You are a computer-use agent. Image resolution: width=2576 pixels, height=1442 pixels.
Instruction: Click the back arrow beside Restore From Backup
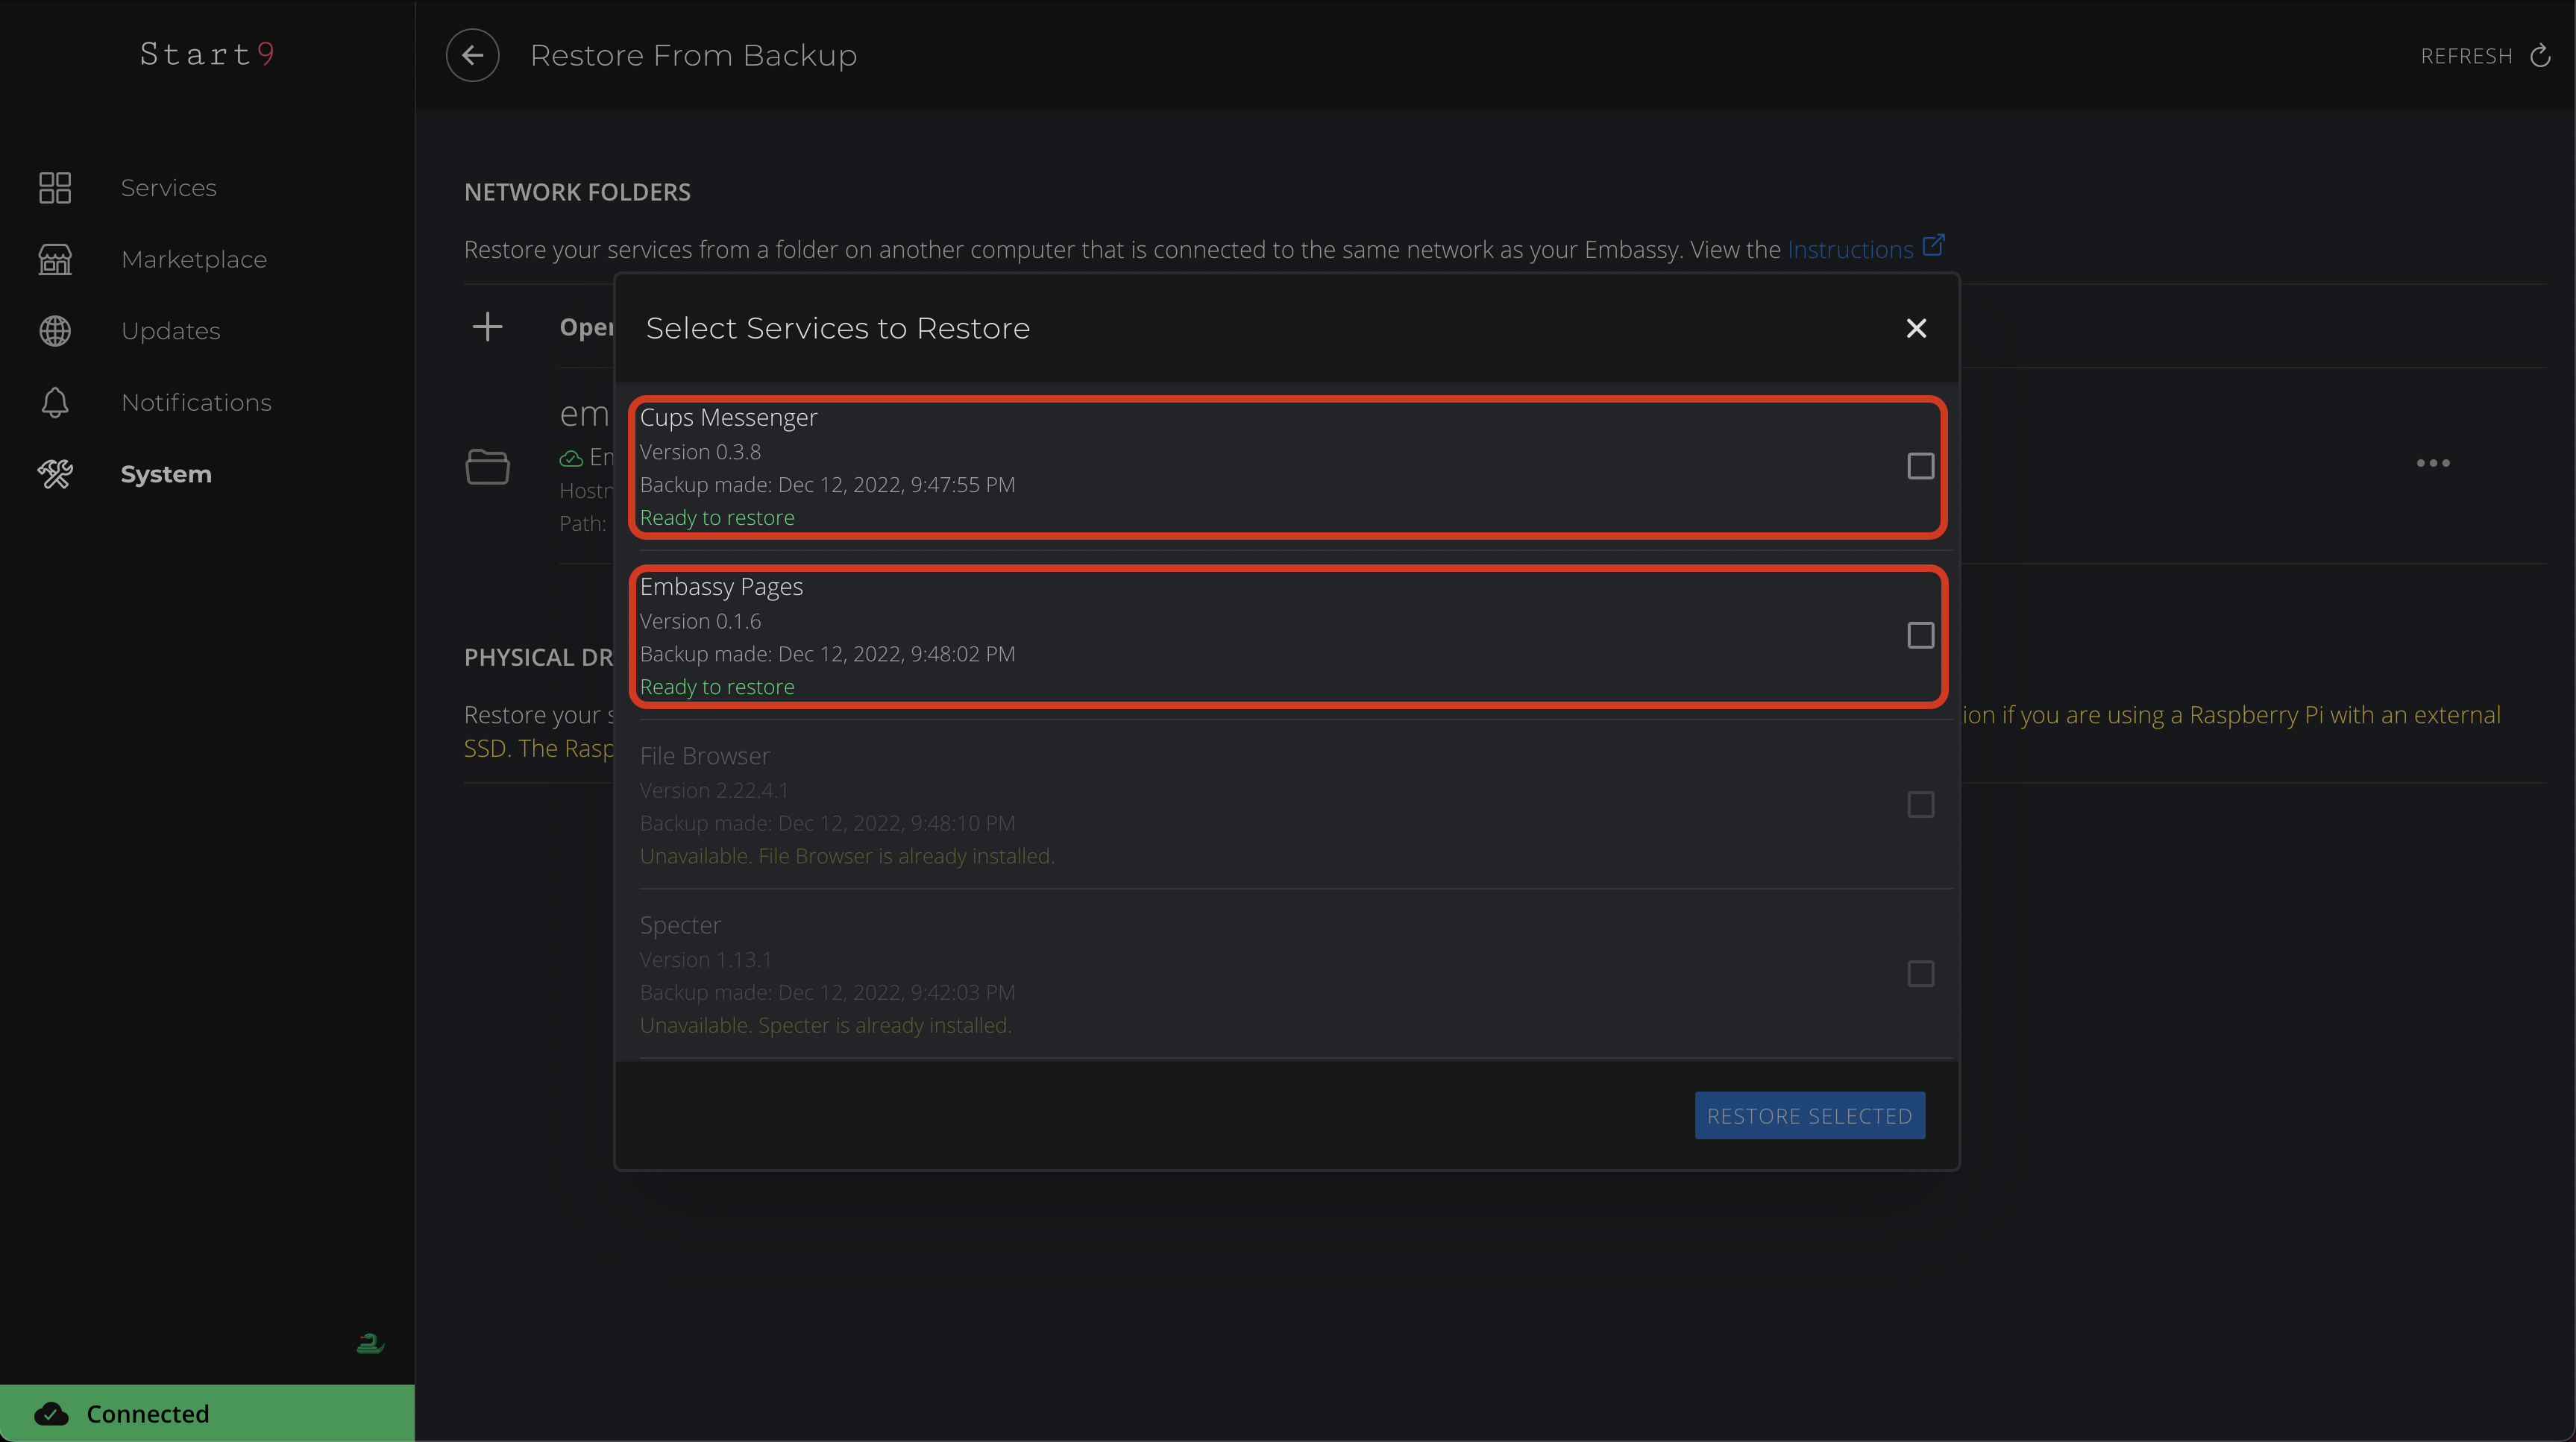click(472, 55)
